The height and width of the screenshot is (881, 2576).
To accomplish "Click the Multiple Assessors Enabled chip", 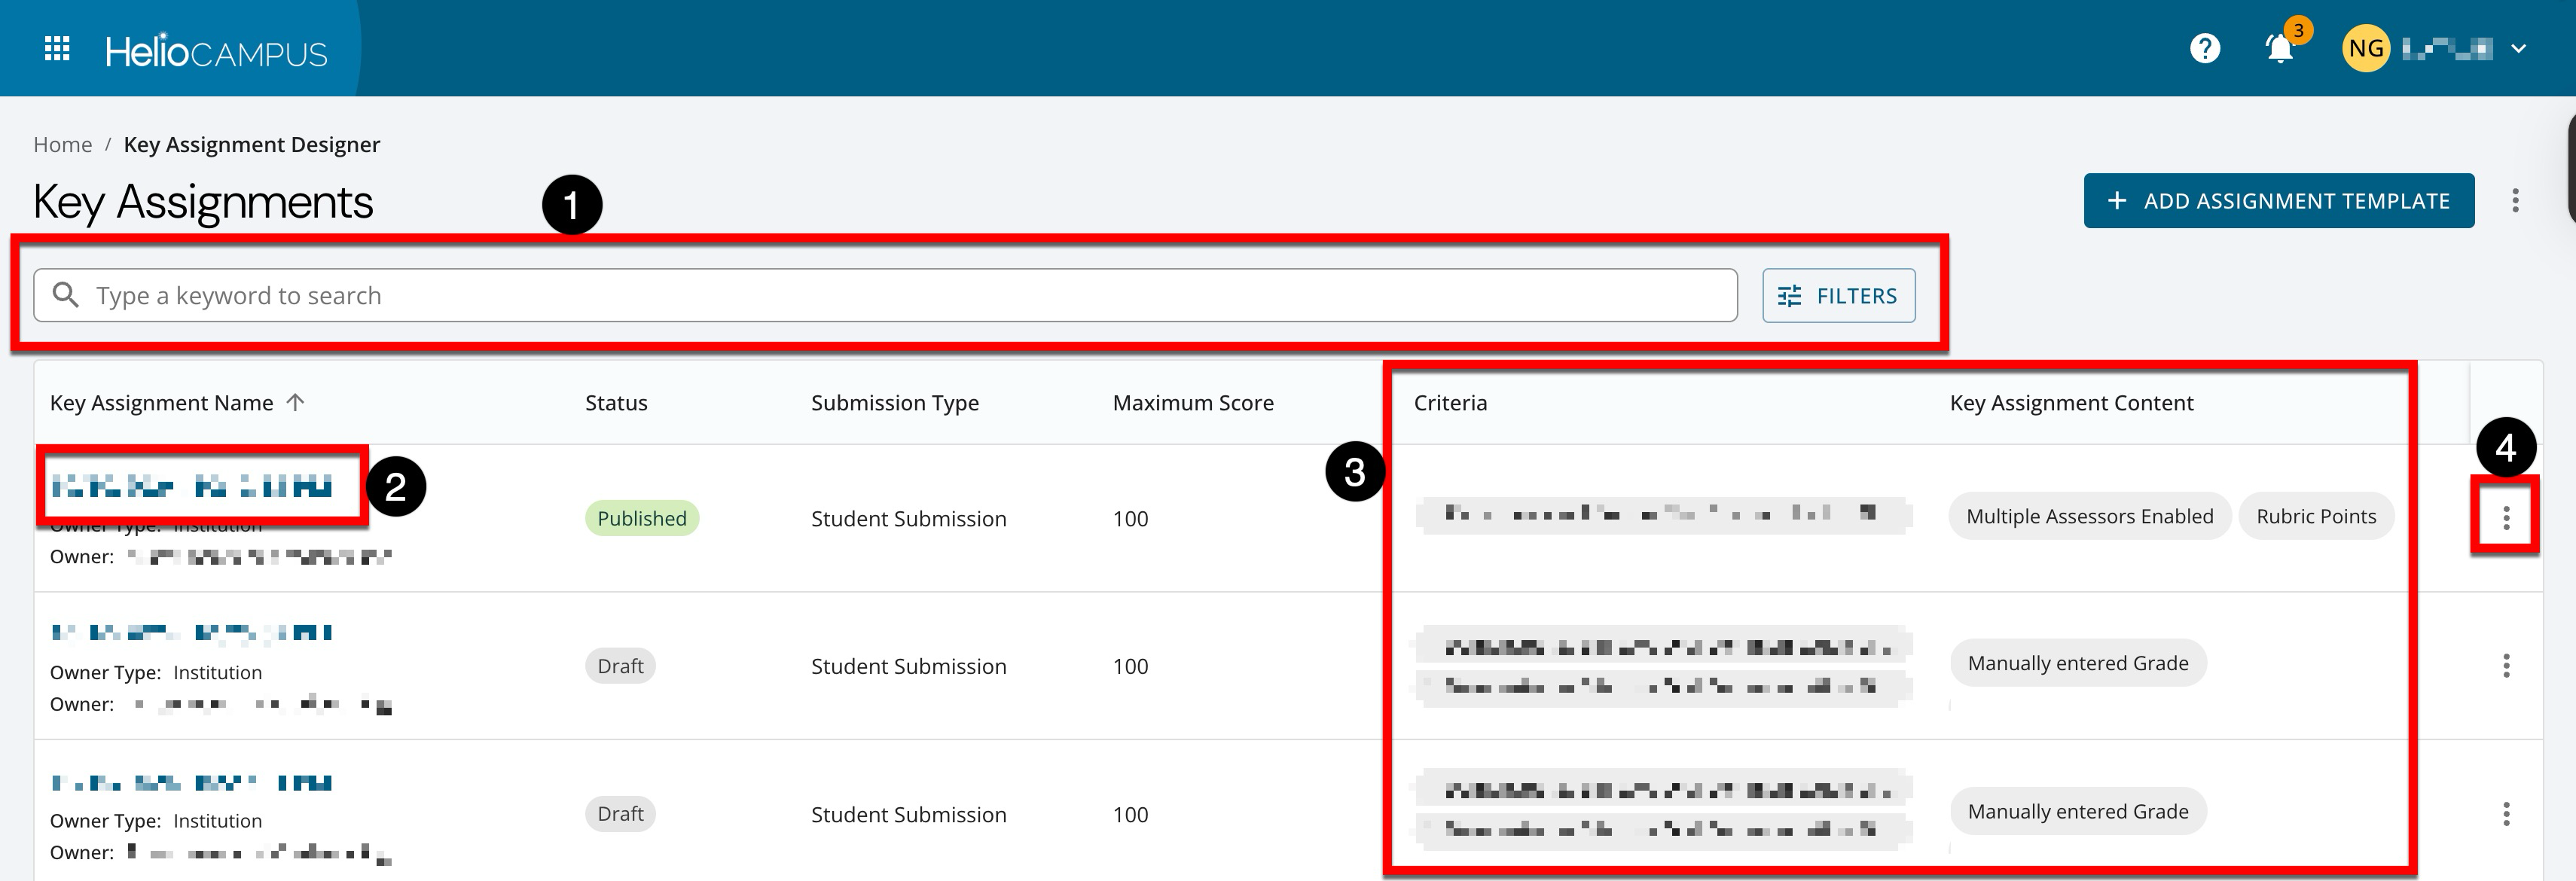I will click(x=2089, y=517).
